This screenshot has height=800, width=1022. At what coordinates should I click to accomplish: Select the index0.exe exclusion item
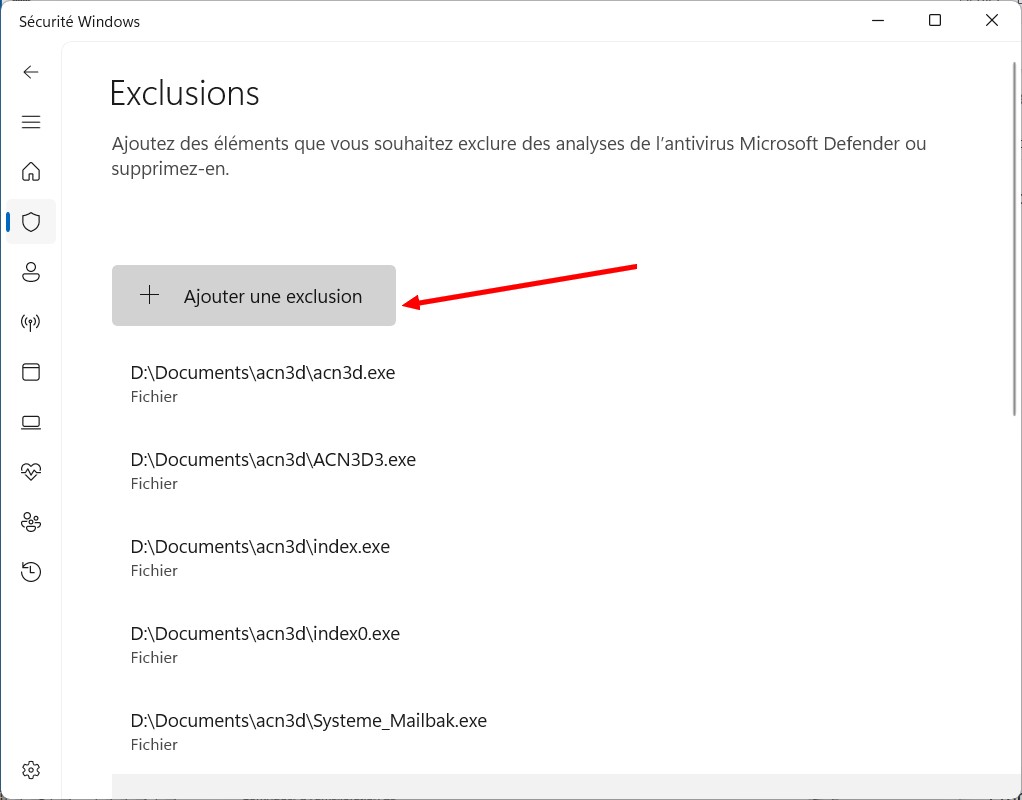pyautogui.click(x=265, y=644)
